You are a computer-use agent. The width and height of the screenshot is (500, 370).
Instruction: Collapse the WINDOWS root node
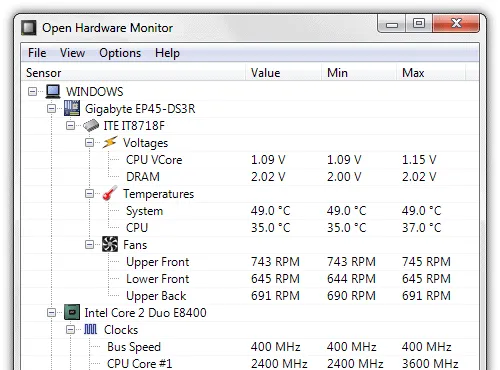click(32, 91)
